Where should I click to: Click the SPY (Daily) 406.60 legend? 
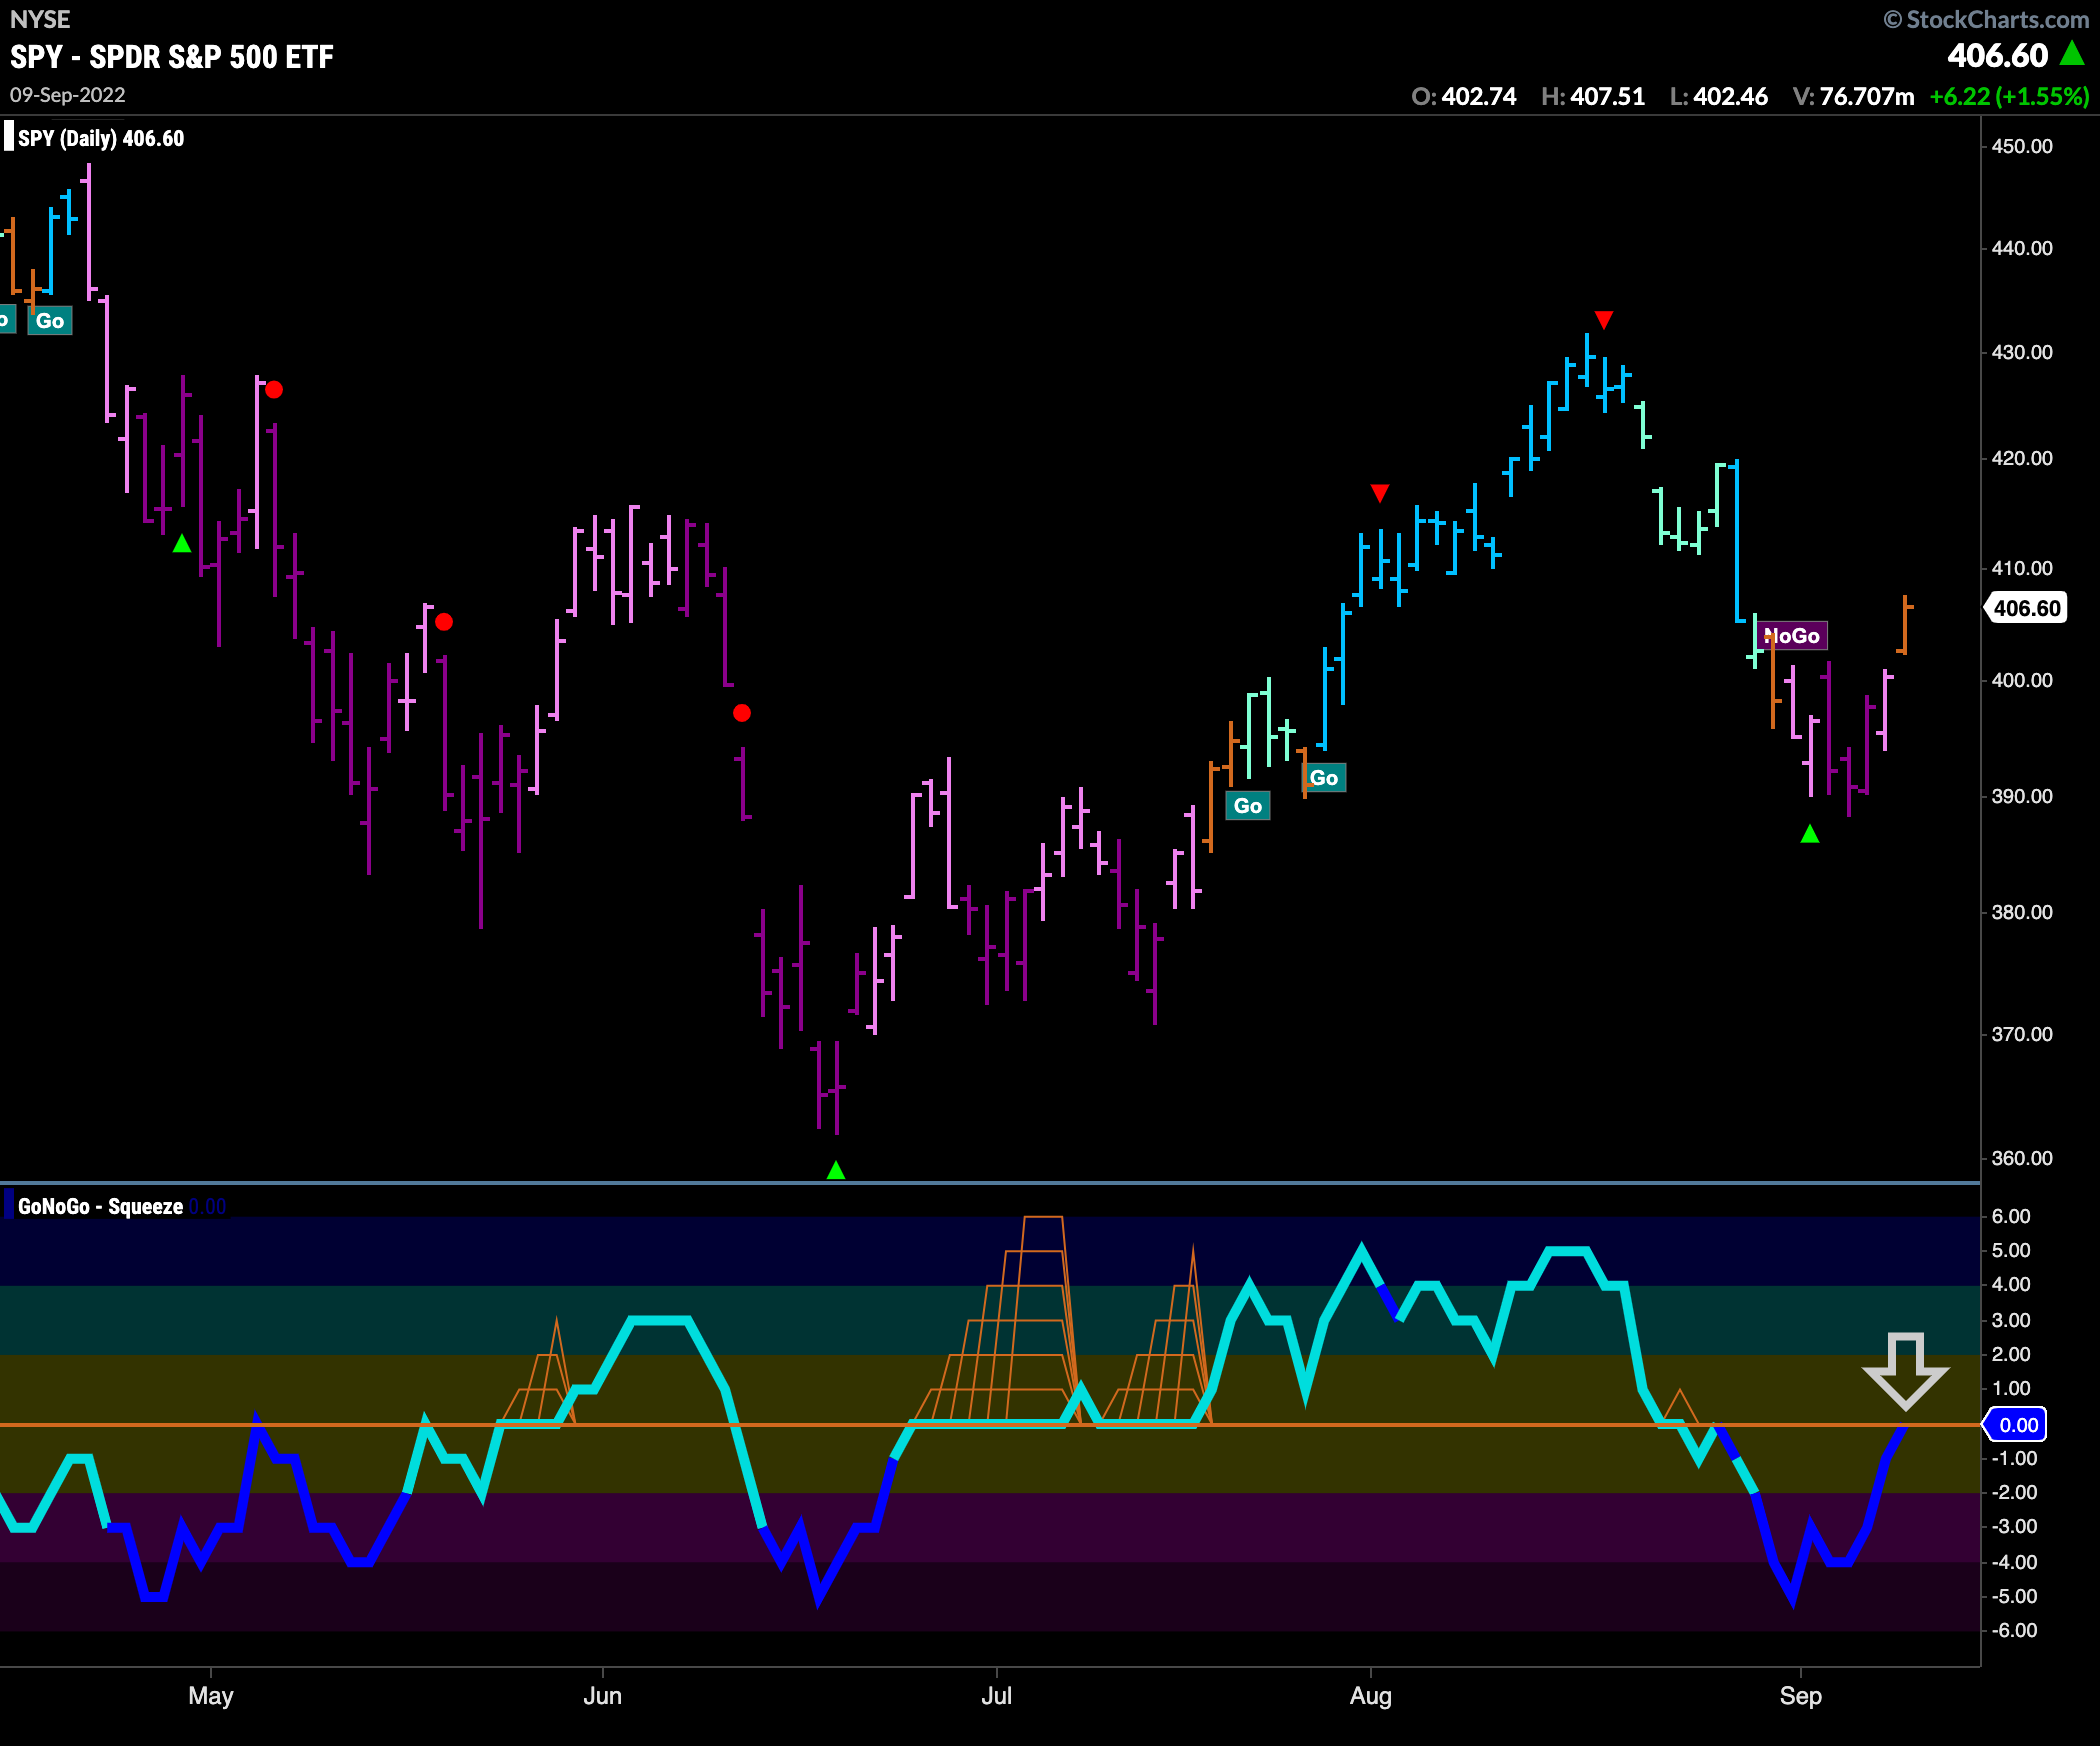100,139
